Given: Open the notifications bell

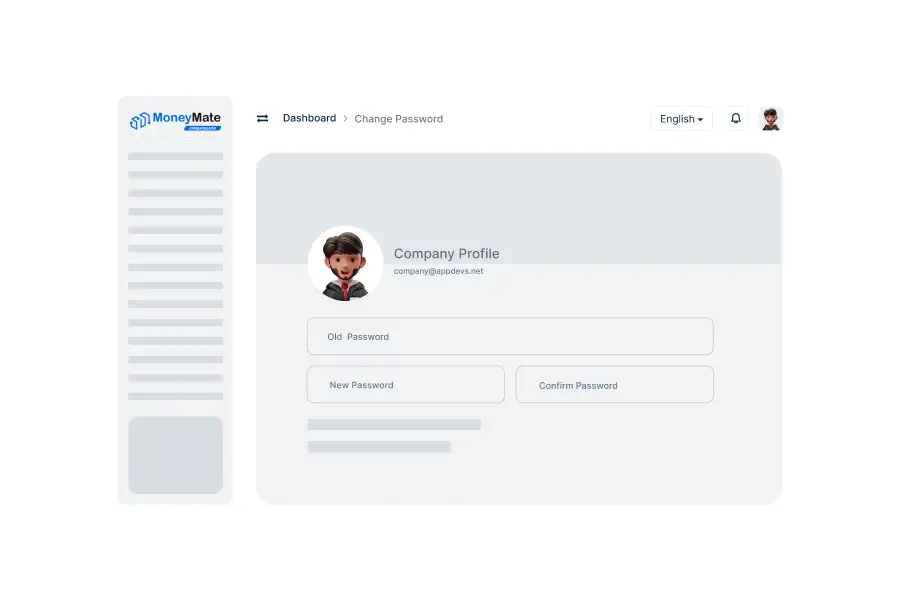Looking at the screenshot, I should 736,118.
